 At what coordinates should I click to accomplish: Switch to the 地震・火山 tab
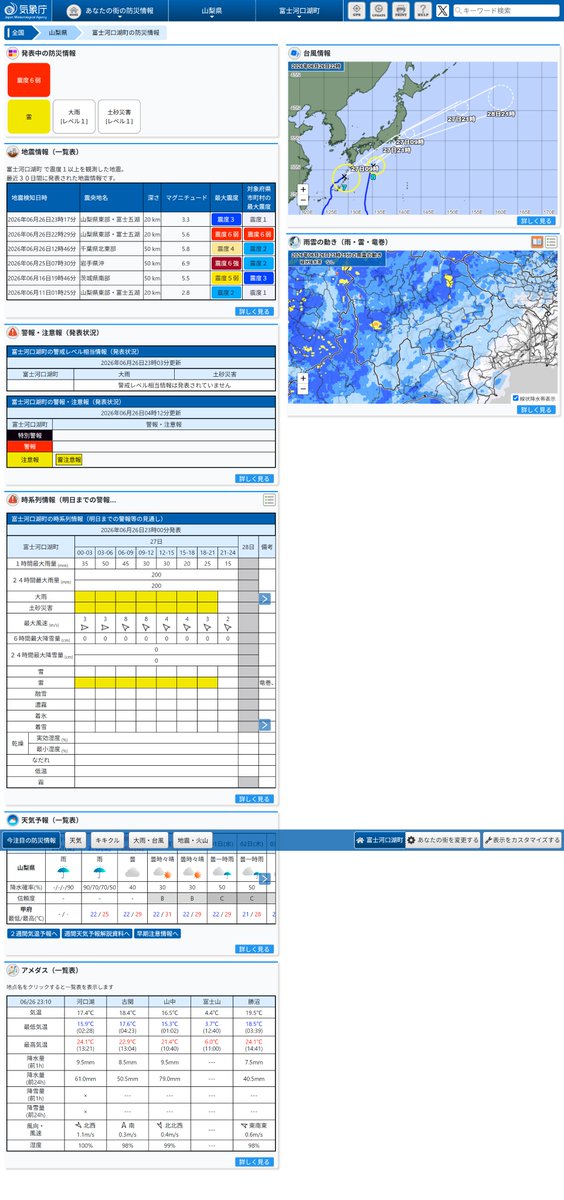pos(193,841)
